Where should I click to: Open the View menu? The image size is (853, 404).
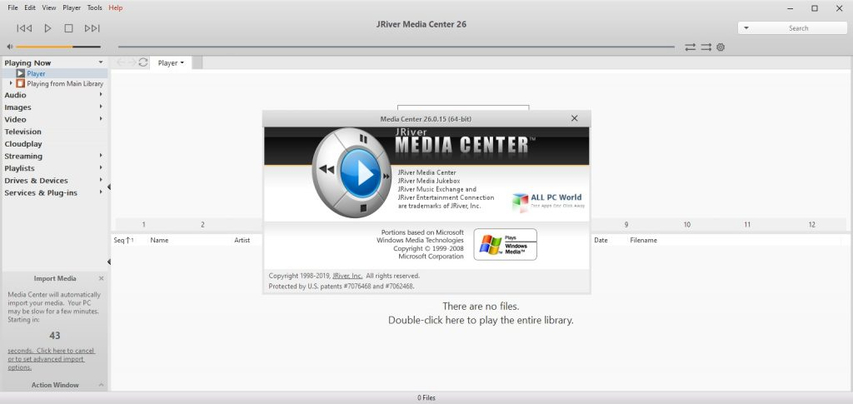[49, 8]
